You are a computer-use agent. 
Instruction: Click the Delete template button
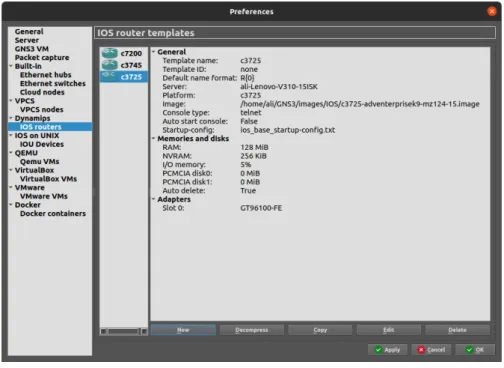click(457, 330)
